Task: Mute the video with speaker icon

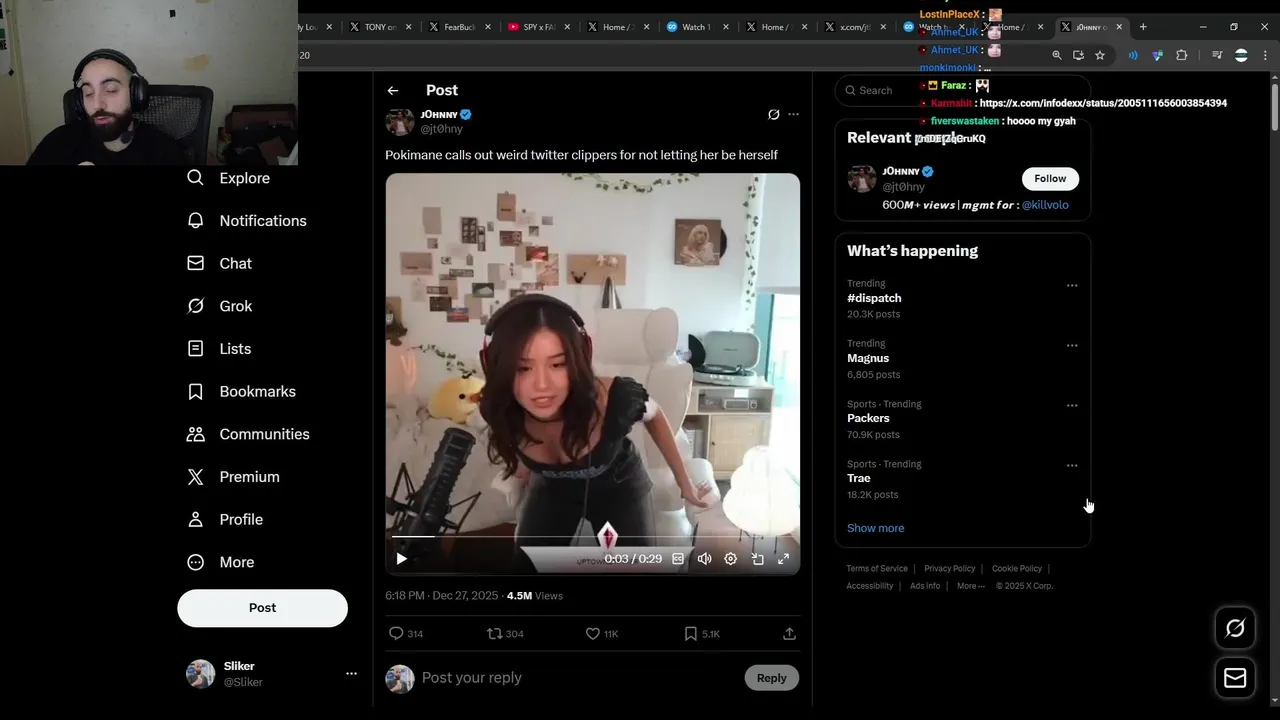Action: click(x=704, y=559)
